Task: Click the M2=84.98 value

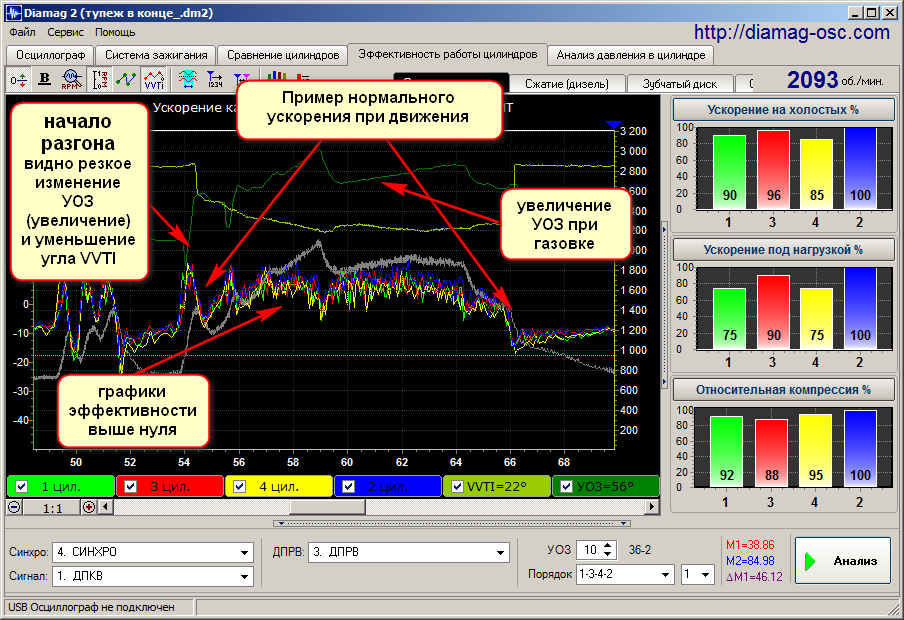Action: [x=750, y=561]
